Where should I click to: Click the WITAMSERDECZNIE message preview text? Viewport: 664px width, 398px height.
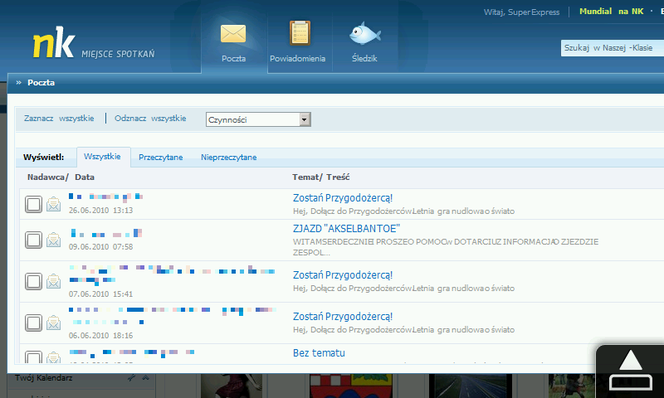tap(445, 247)
